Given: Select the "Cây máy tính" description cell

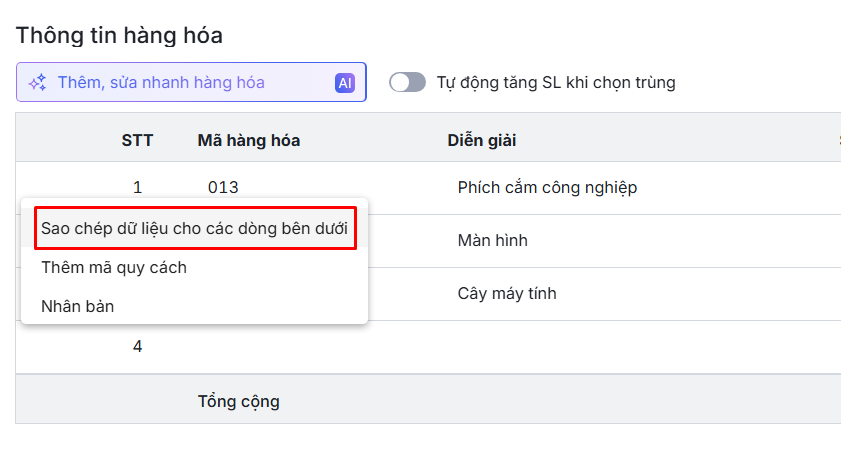Looking at the screenshot, I should click(x=507, y=294).
